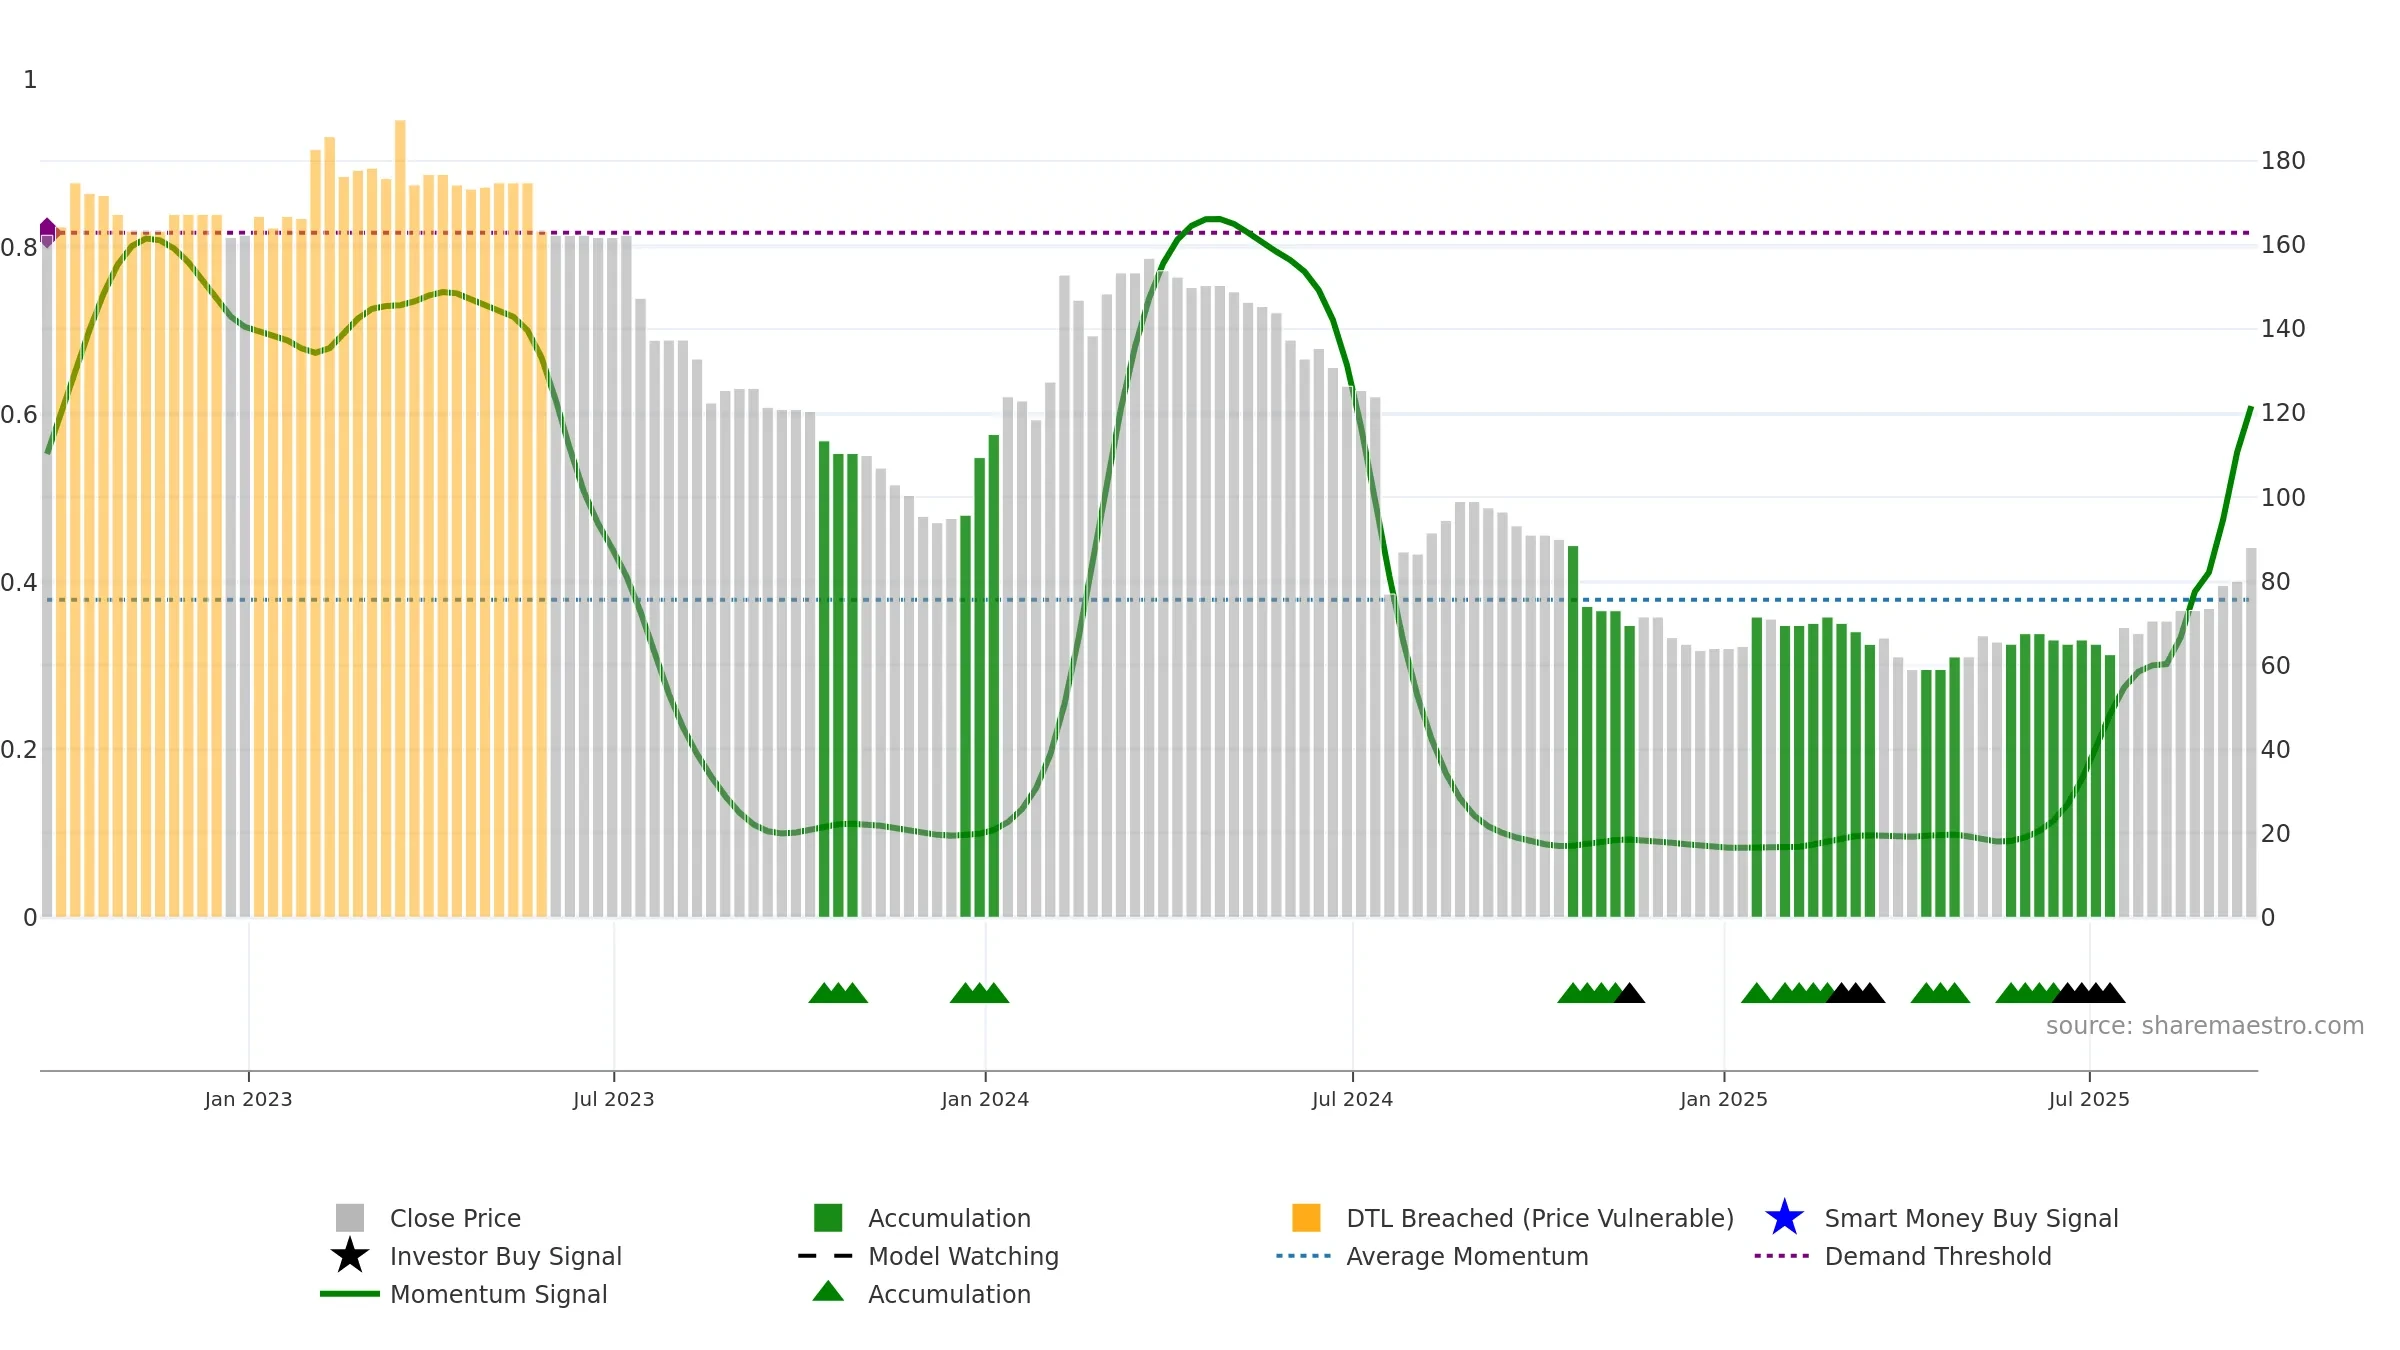
Task: Click the black Investor Buy Signal star
Action: [x=350, y=1256]
